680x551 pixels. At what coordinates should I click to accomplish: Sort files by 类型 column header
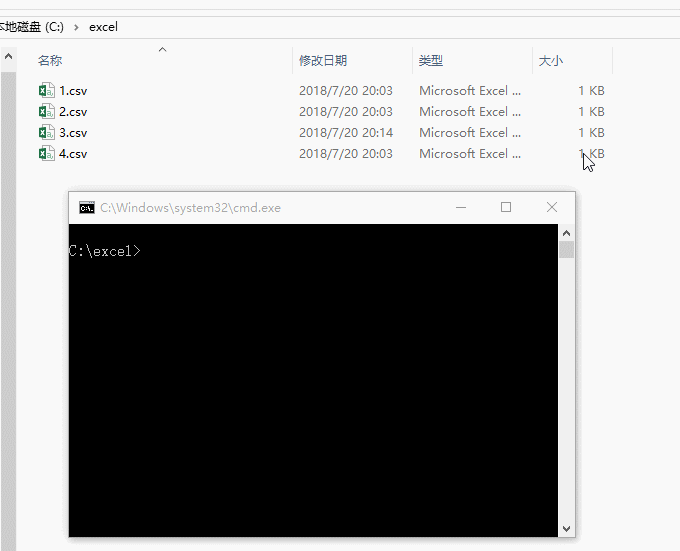tap(431, 60)
